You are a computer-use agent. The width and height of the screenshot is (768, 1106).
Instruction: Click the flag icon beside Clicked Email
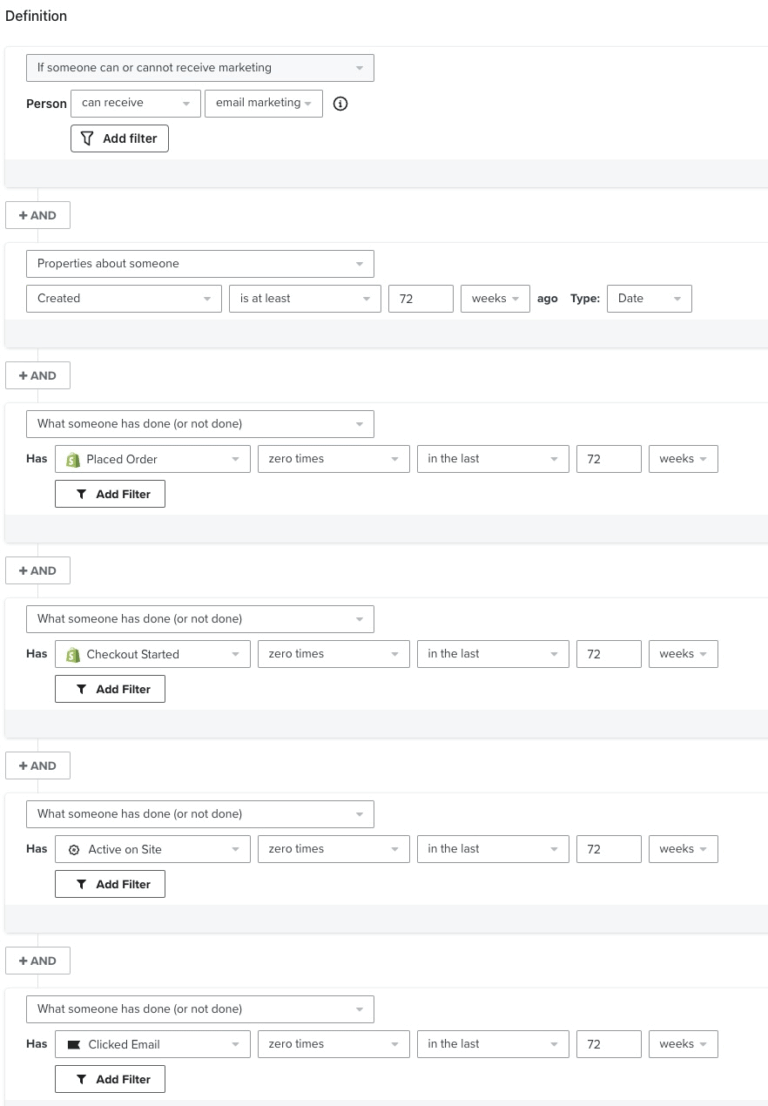[x=72, y=1044]
